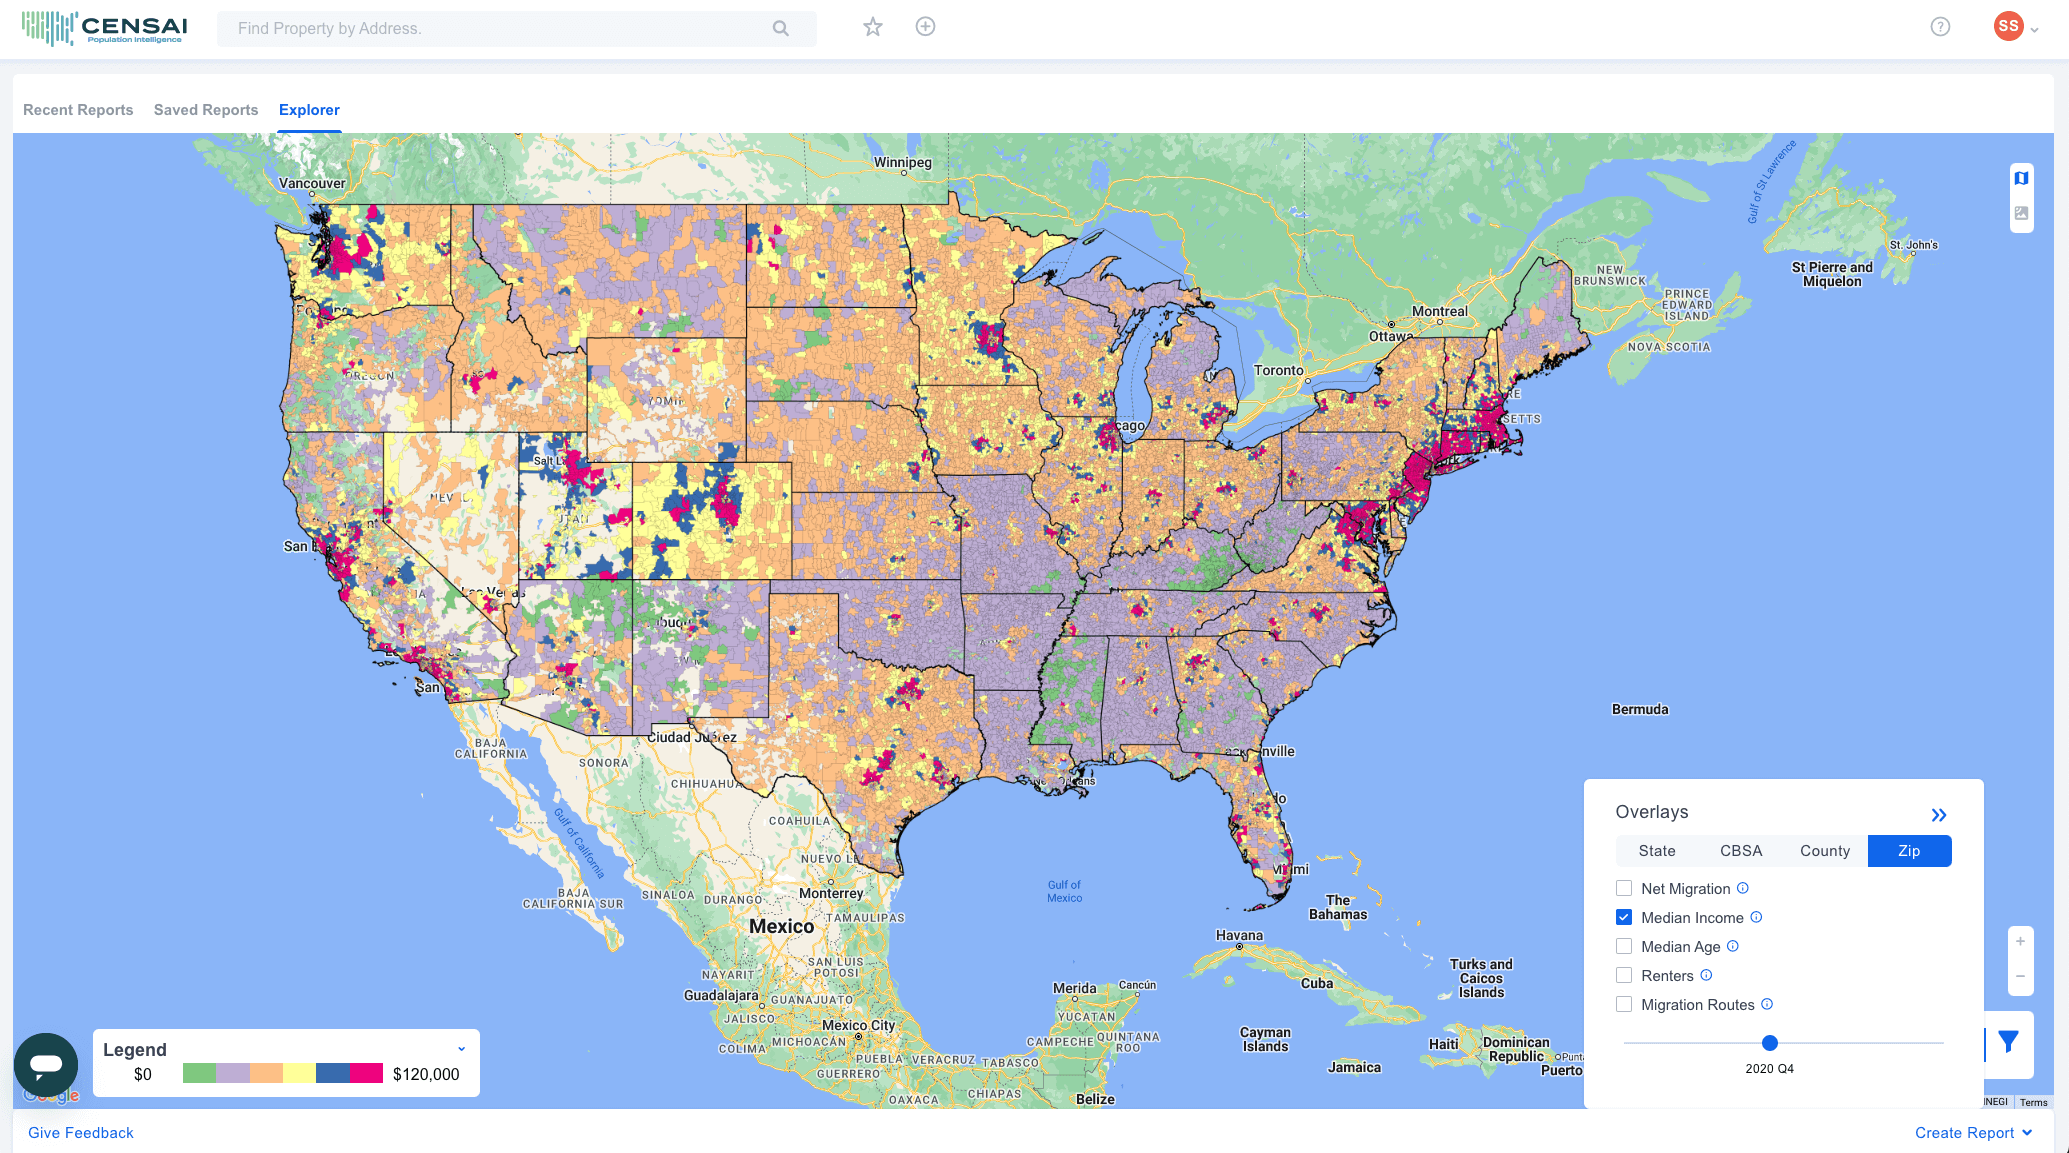The width and height of the screenshot is (2069, 1153).
Task: Uncheck the Median Income overlay
Action: (x=1624, y=917)
